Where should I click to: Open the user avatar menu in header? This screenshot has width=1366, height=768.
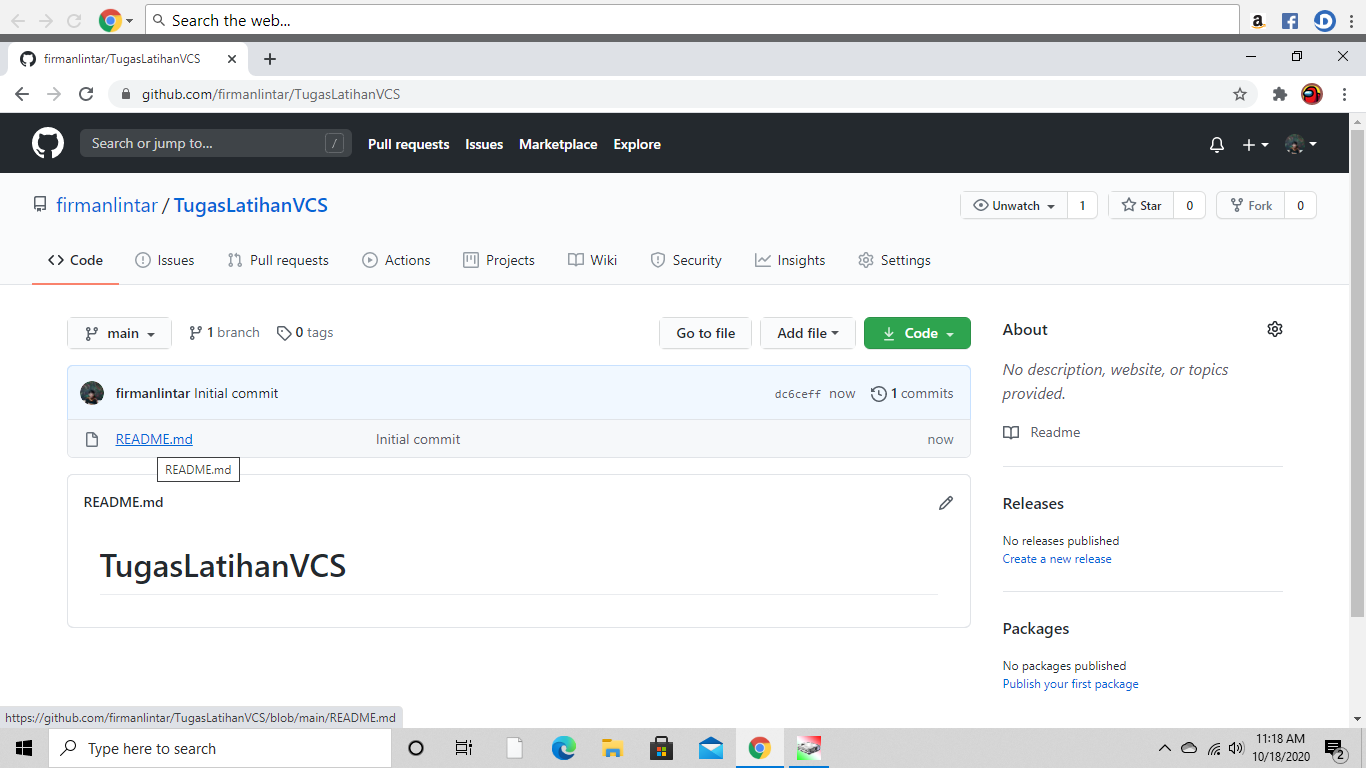1301,145
